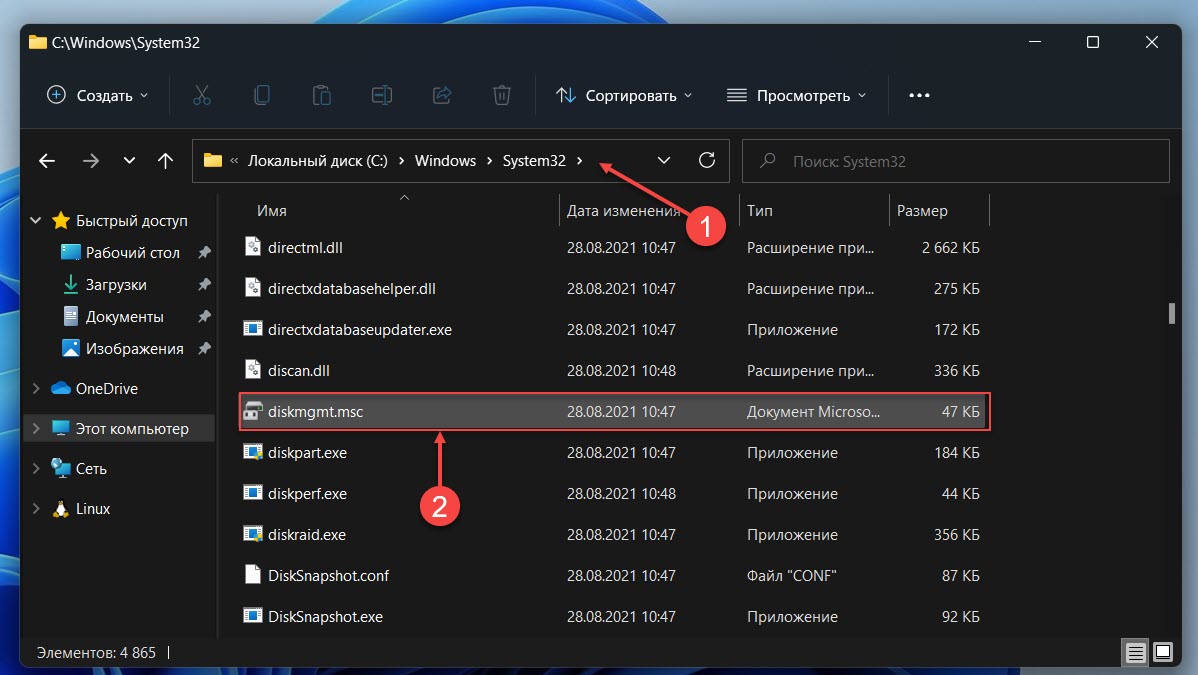Minimize the System32 Explorer window
This screenshot has width=1198, height=675.
click(1034, 42)
